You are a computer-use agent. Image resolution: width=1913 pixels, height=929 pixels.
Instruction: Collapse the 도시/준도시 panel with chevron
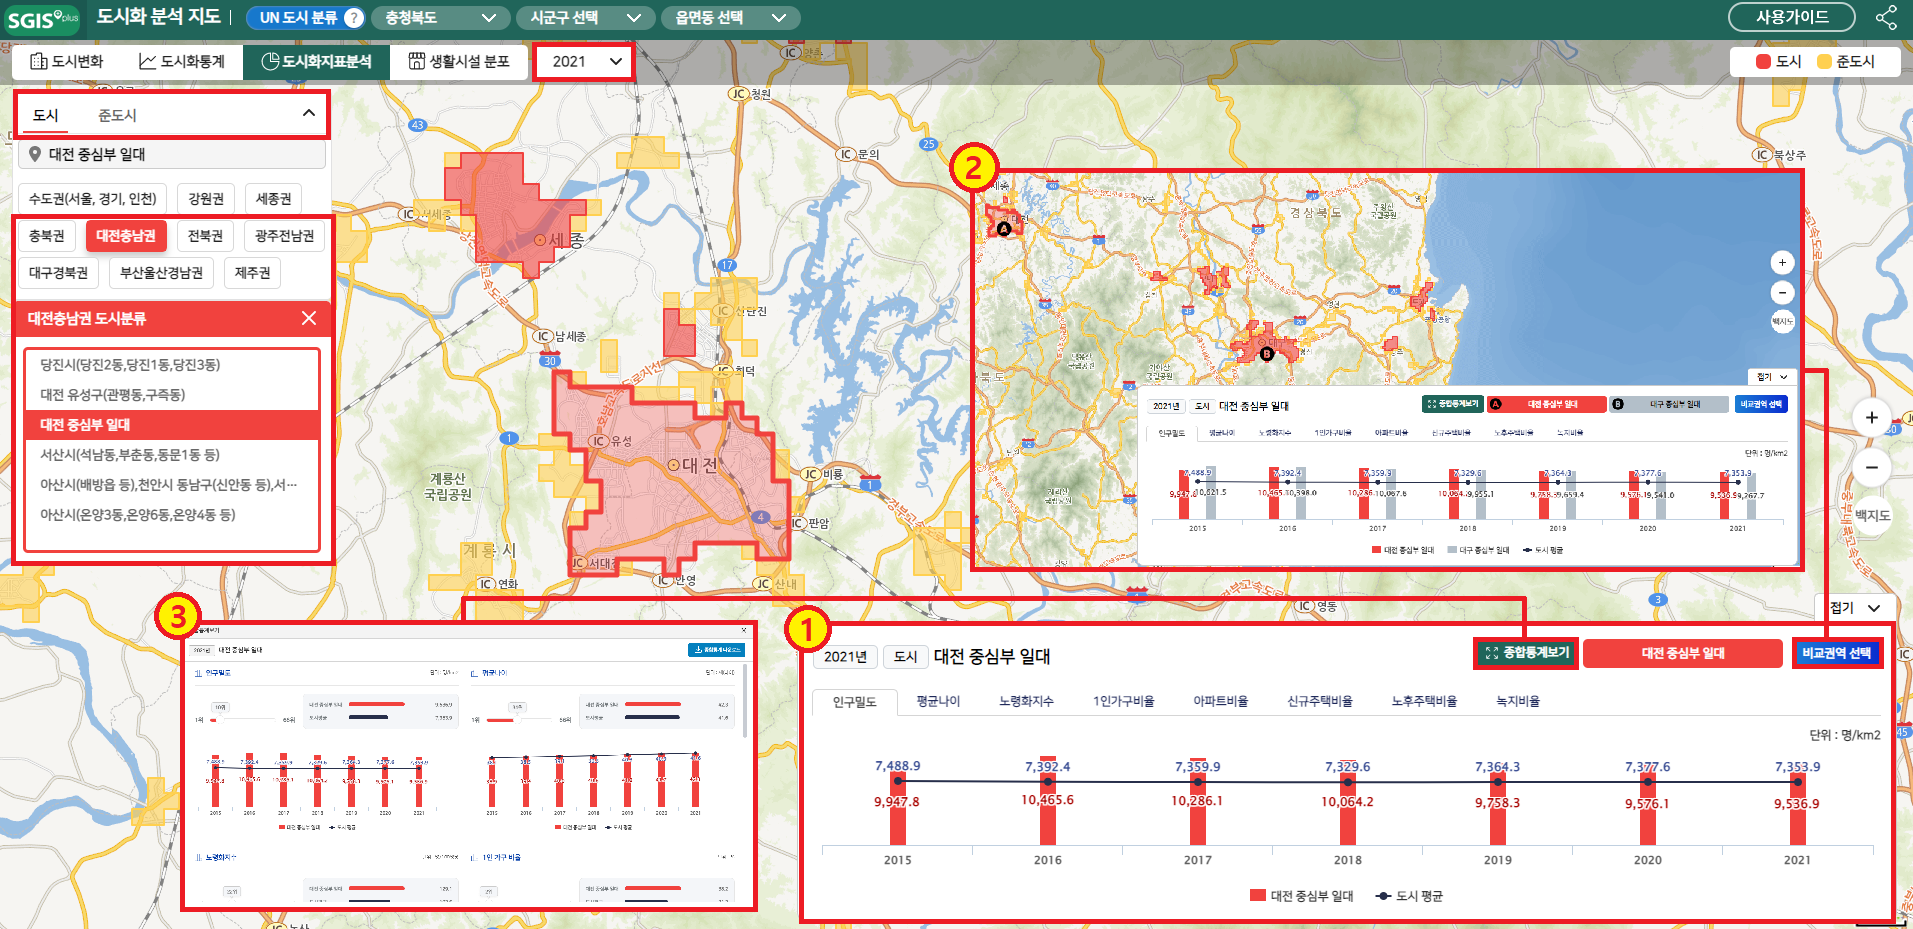coord(309,114)
